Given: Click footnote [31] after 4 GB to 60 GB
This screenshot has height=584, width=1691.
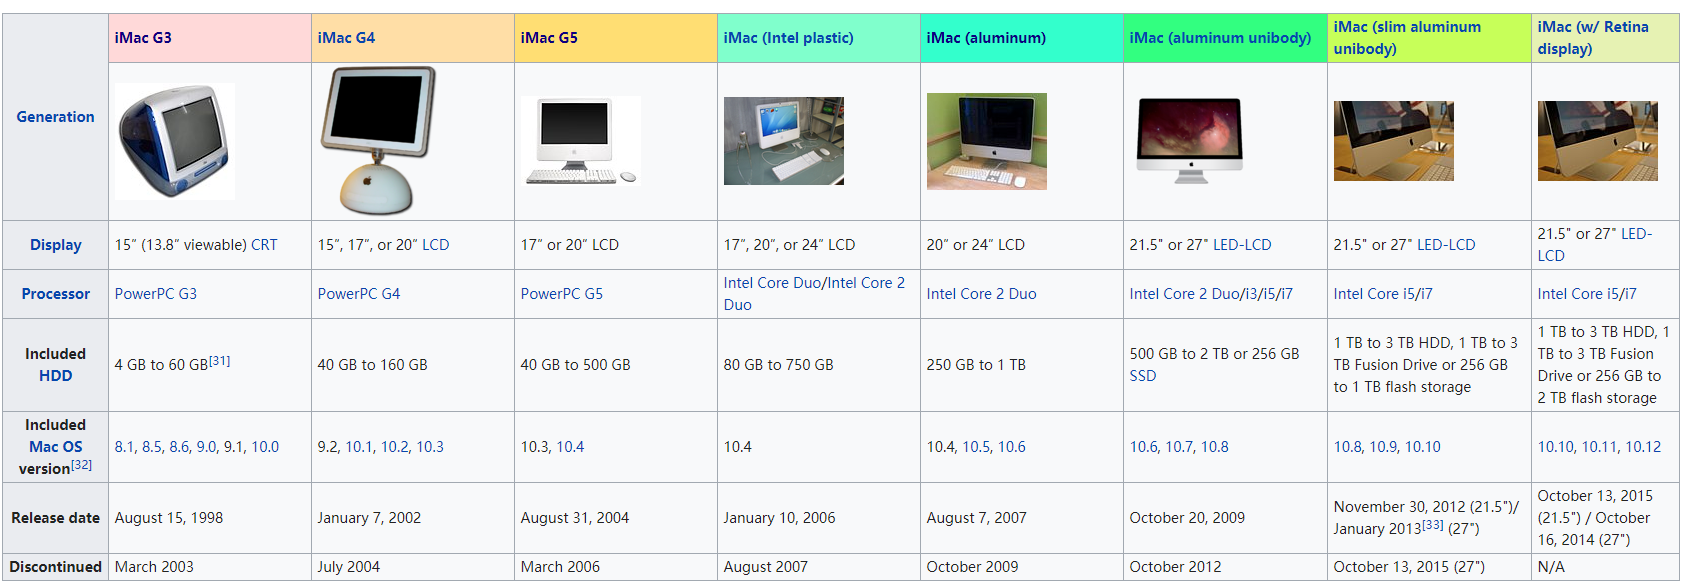Looking at the screenshot, I should point(220,361).
